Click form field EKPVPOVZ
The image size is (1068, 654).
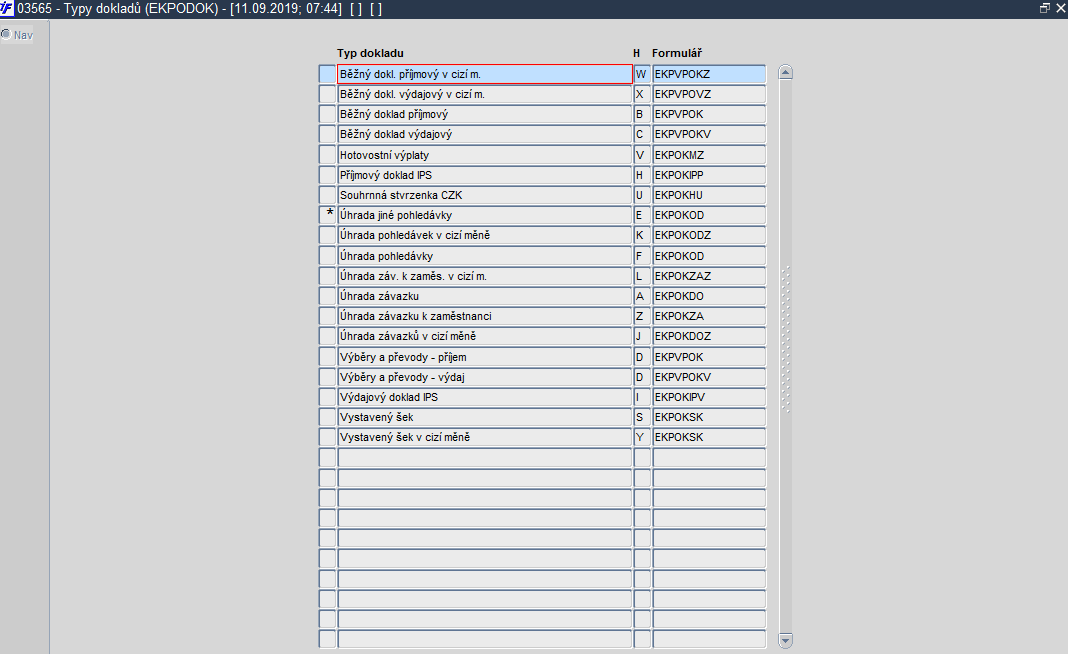tap(709, 94)
